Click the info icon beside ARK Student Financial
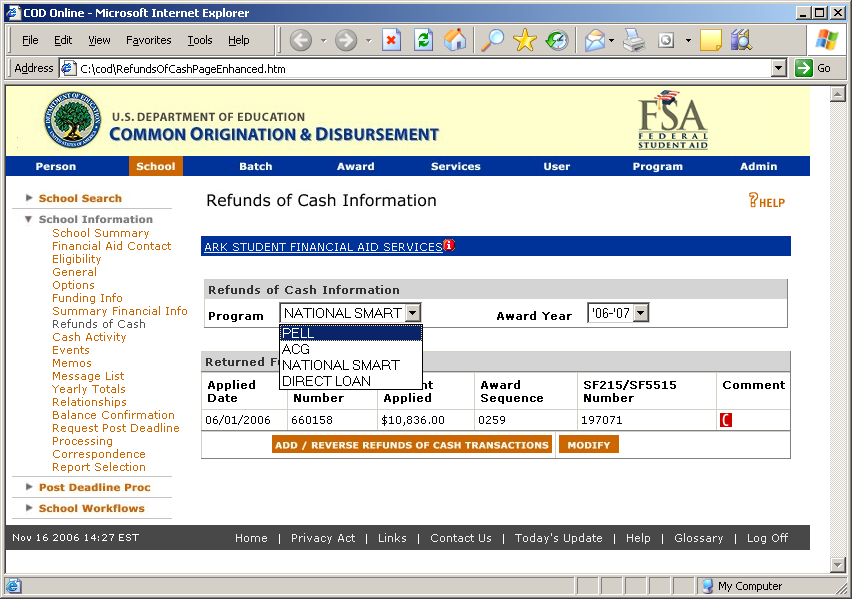This screenshot has width=852, height=599. (x=449, y=245)
